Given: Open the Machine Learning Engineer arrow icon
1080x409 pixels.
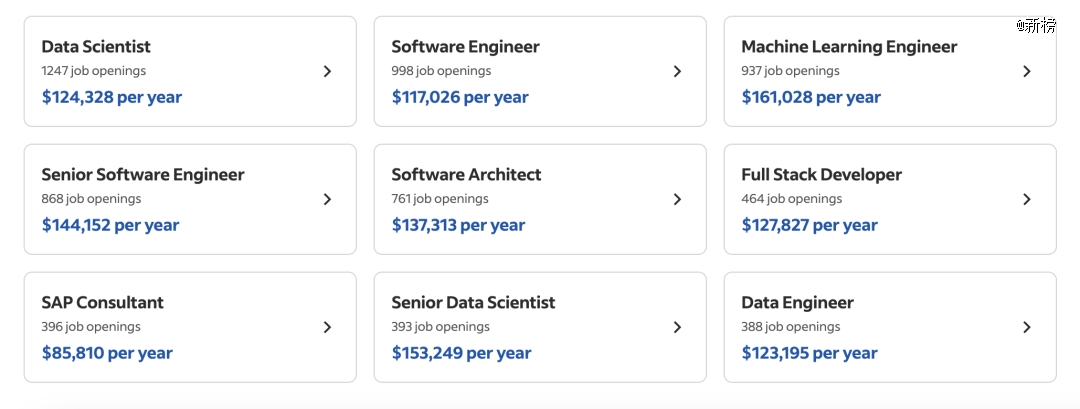Looking at the screenshot, I should click(1027, 71).
